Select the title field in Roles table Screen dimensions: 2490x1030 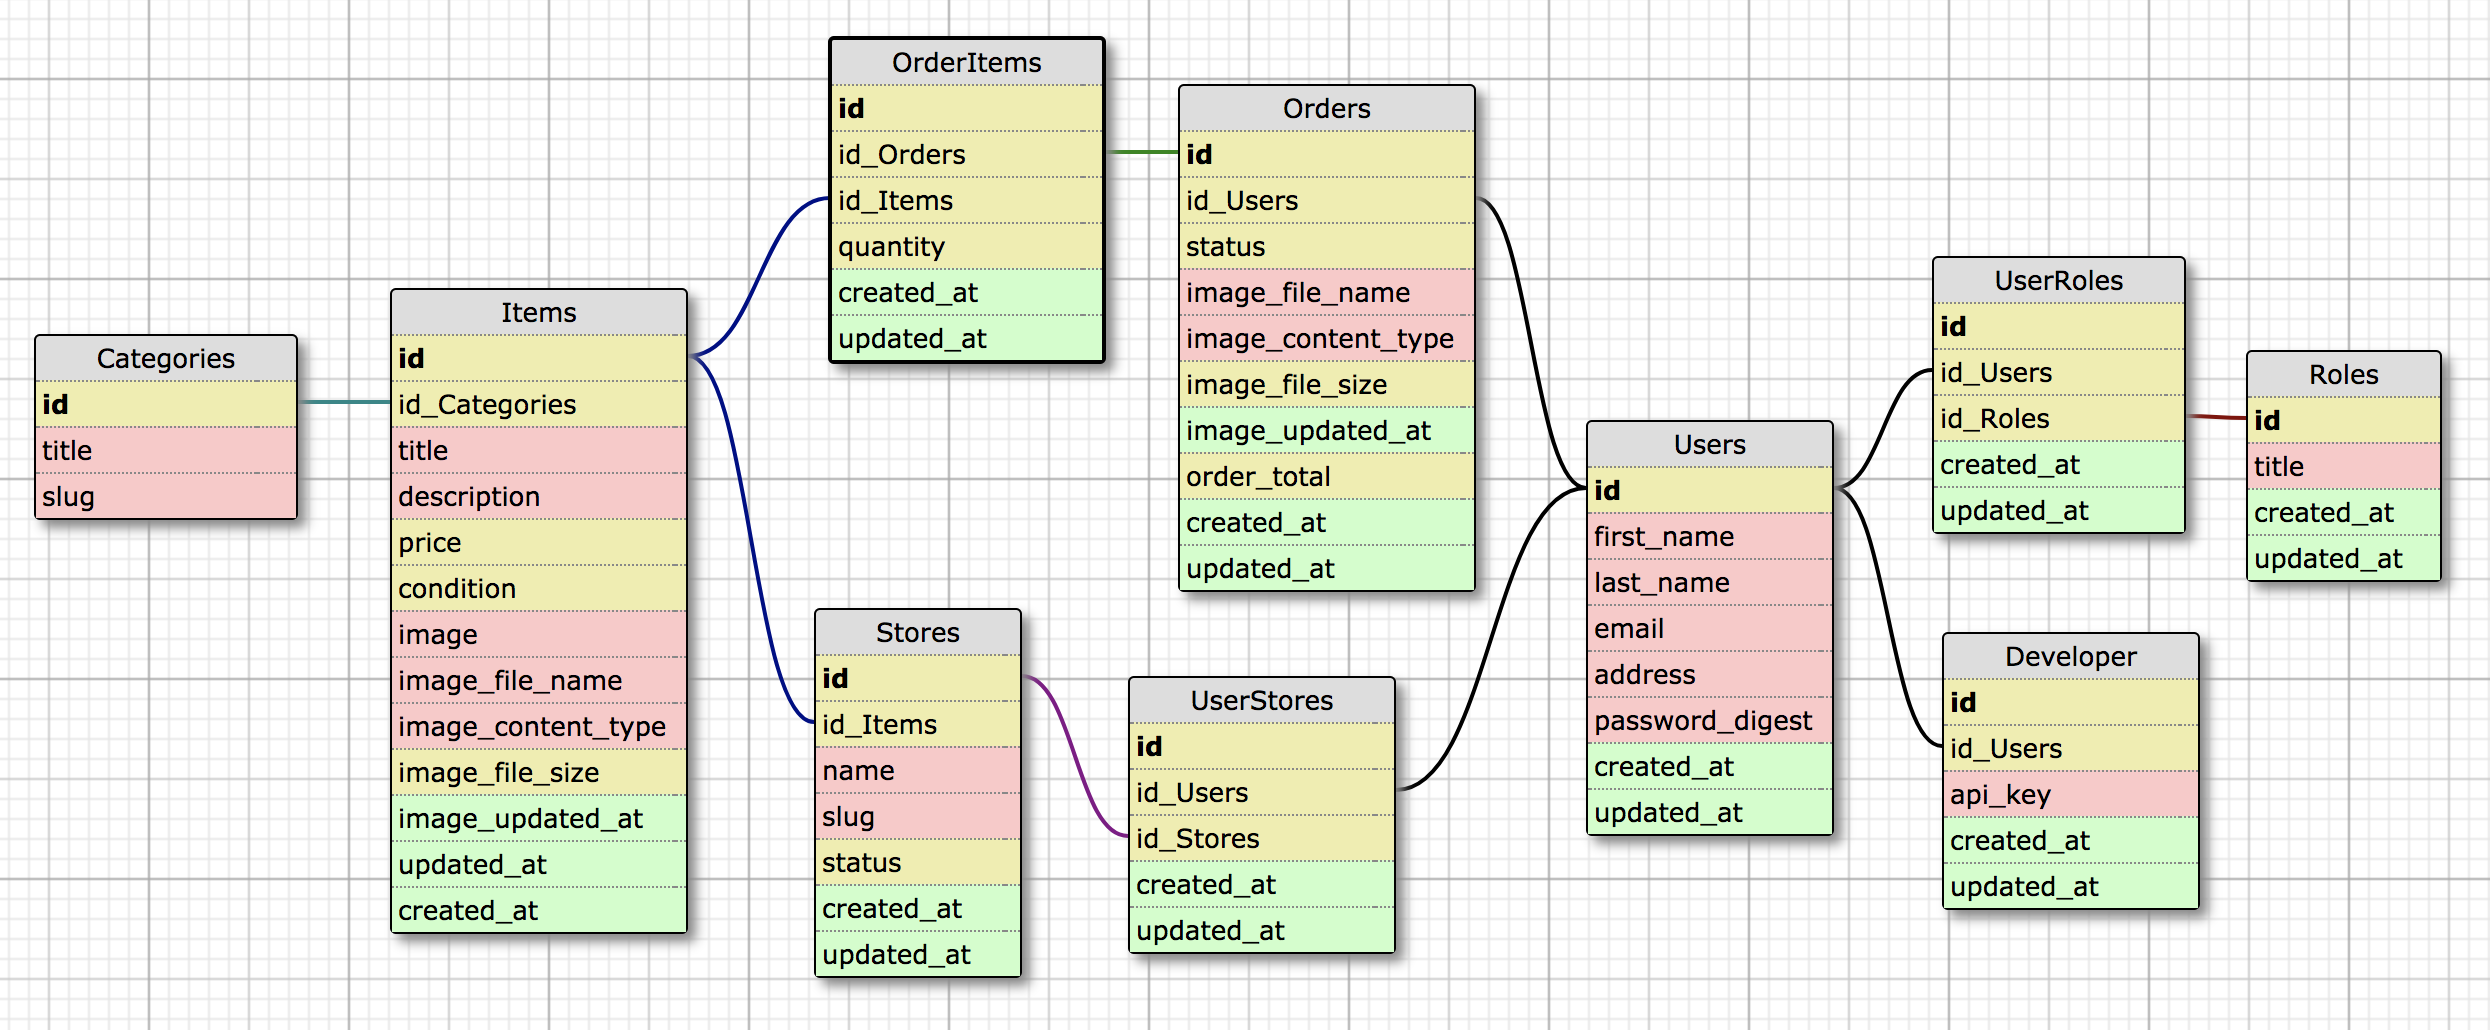point(2344,466)
